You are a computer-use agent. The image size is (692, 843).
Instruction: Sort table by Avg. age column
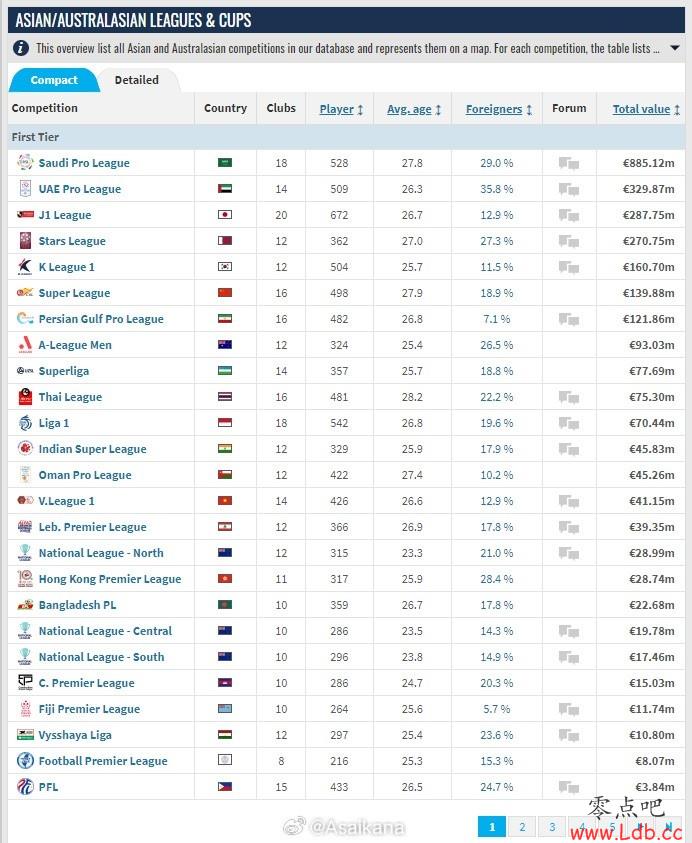click(414, 109)
